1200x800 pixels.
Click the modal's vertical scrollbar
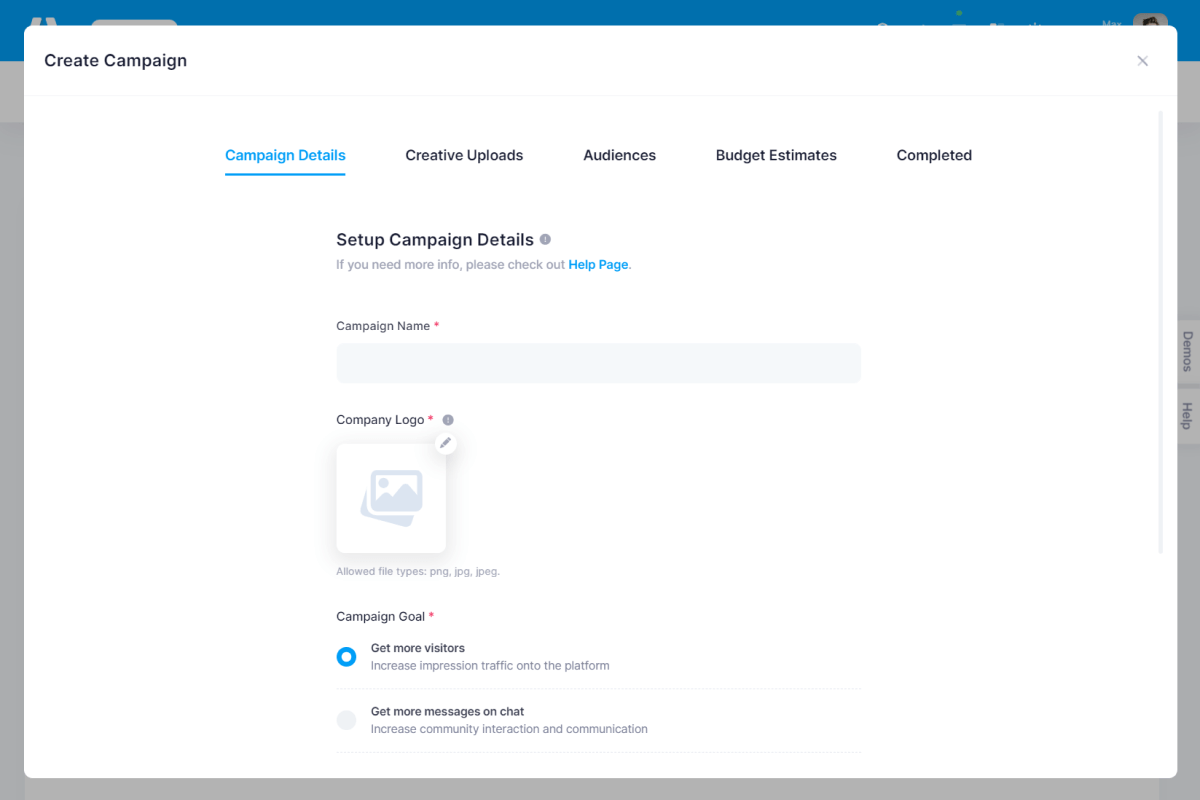click(1160, 330)
